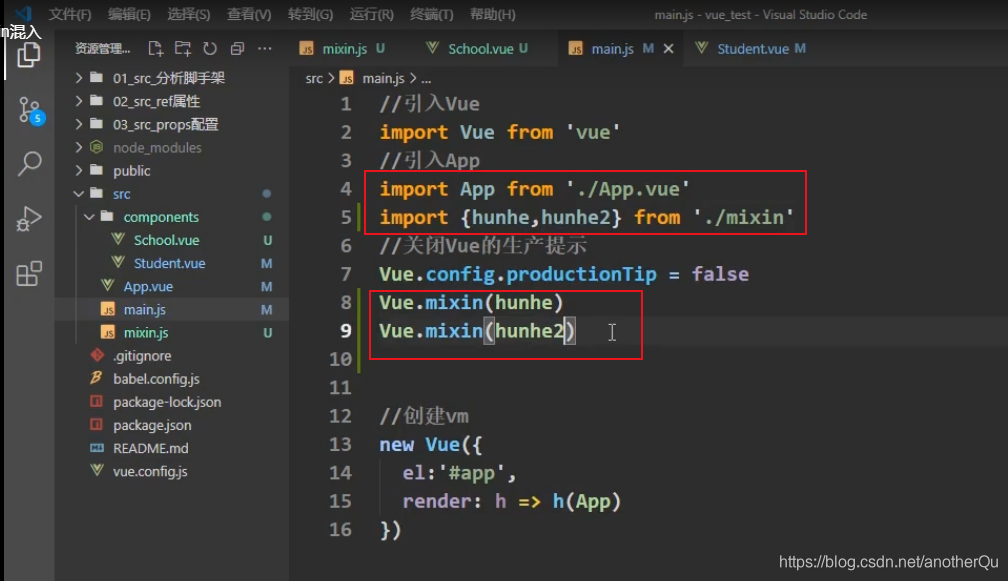Open the 终端(T) menu

point(431,14)
